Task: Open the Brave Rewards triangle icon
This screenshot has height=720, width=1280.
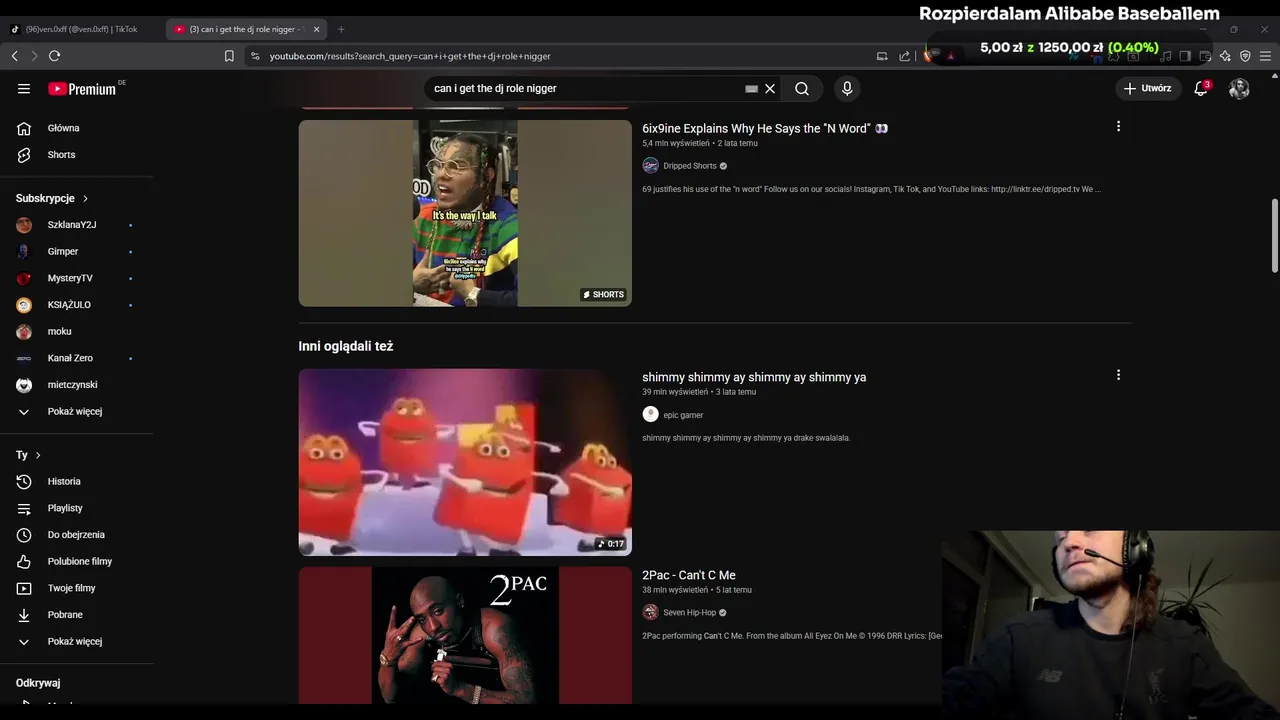Action: coord(951,56)
